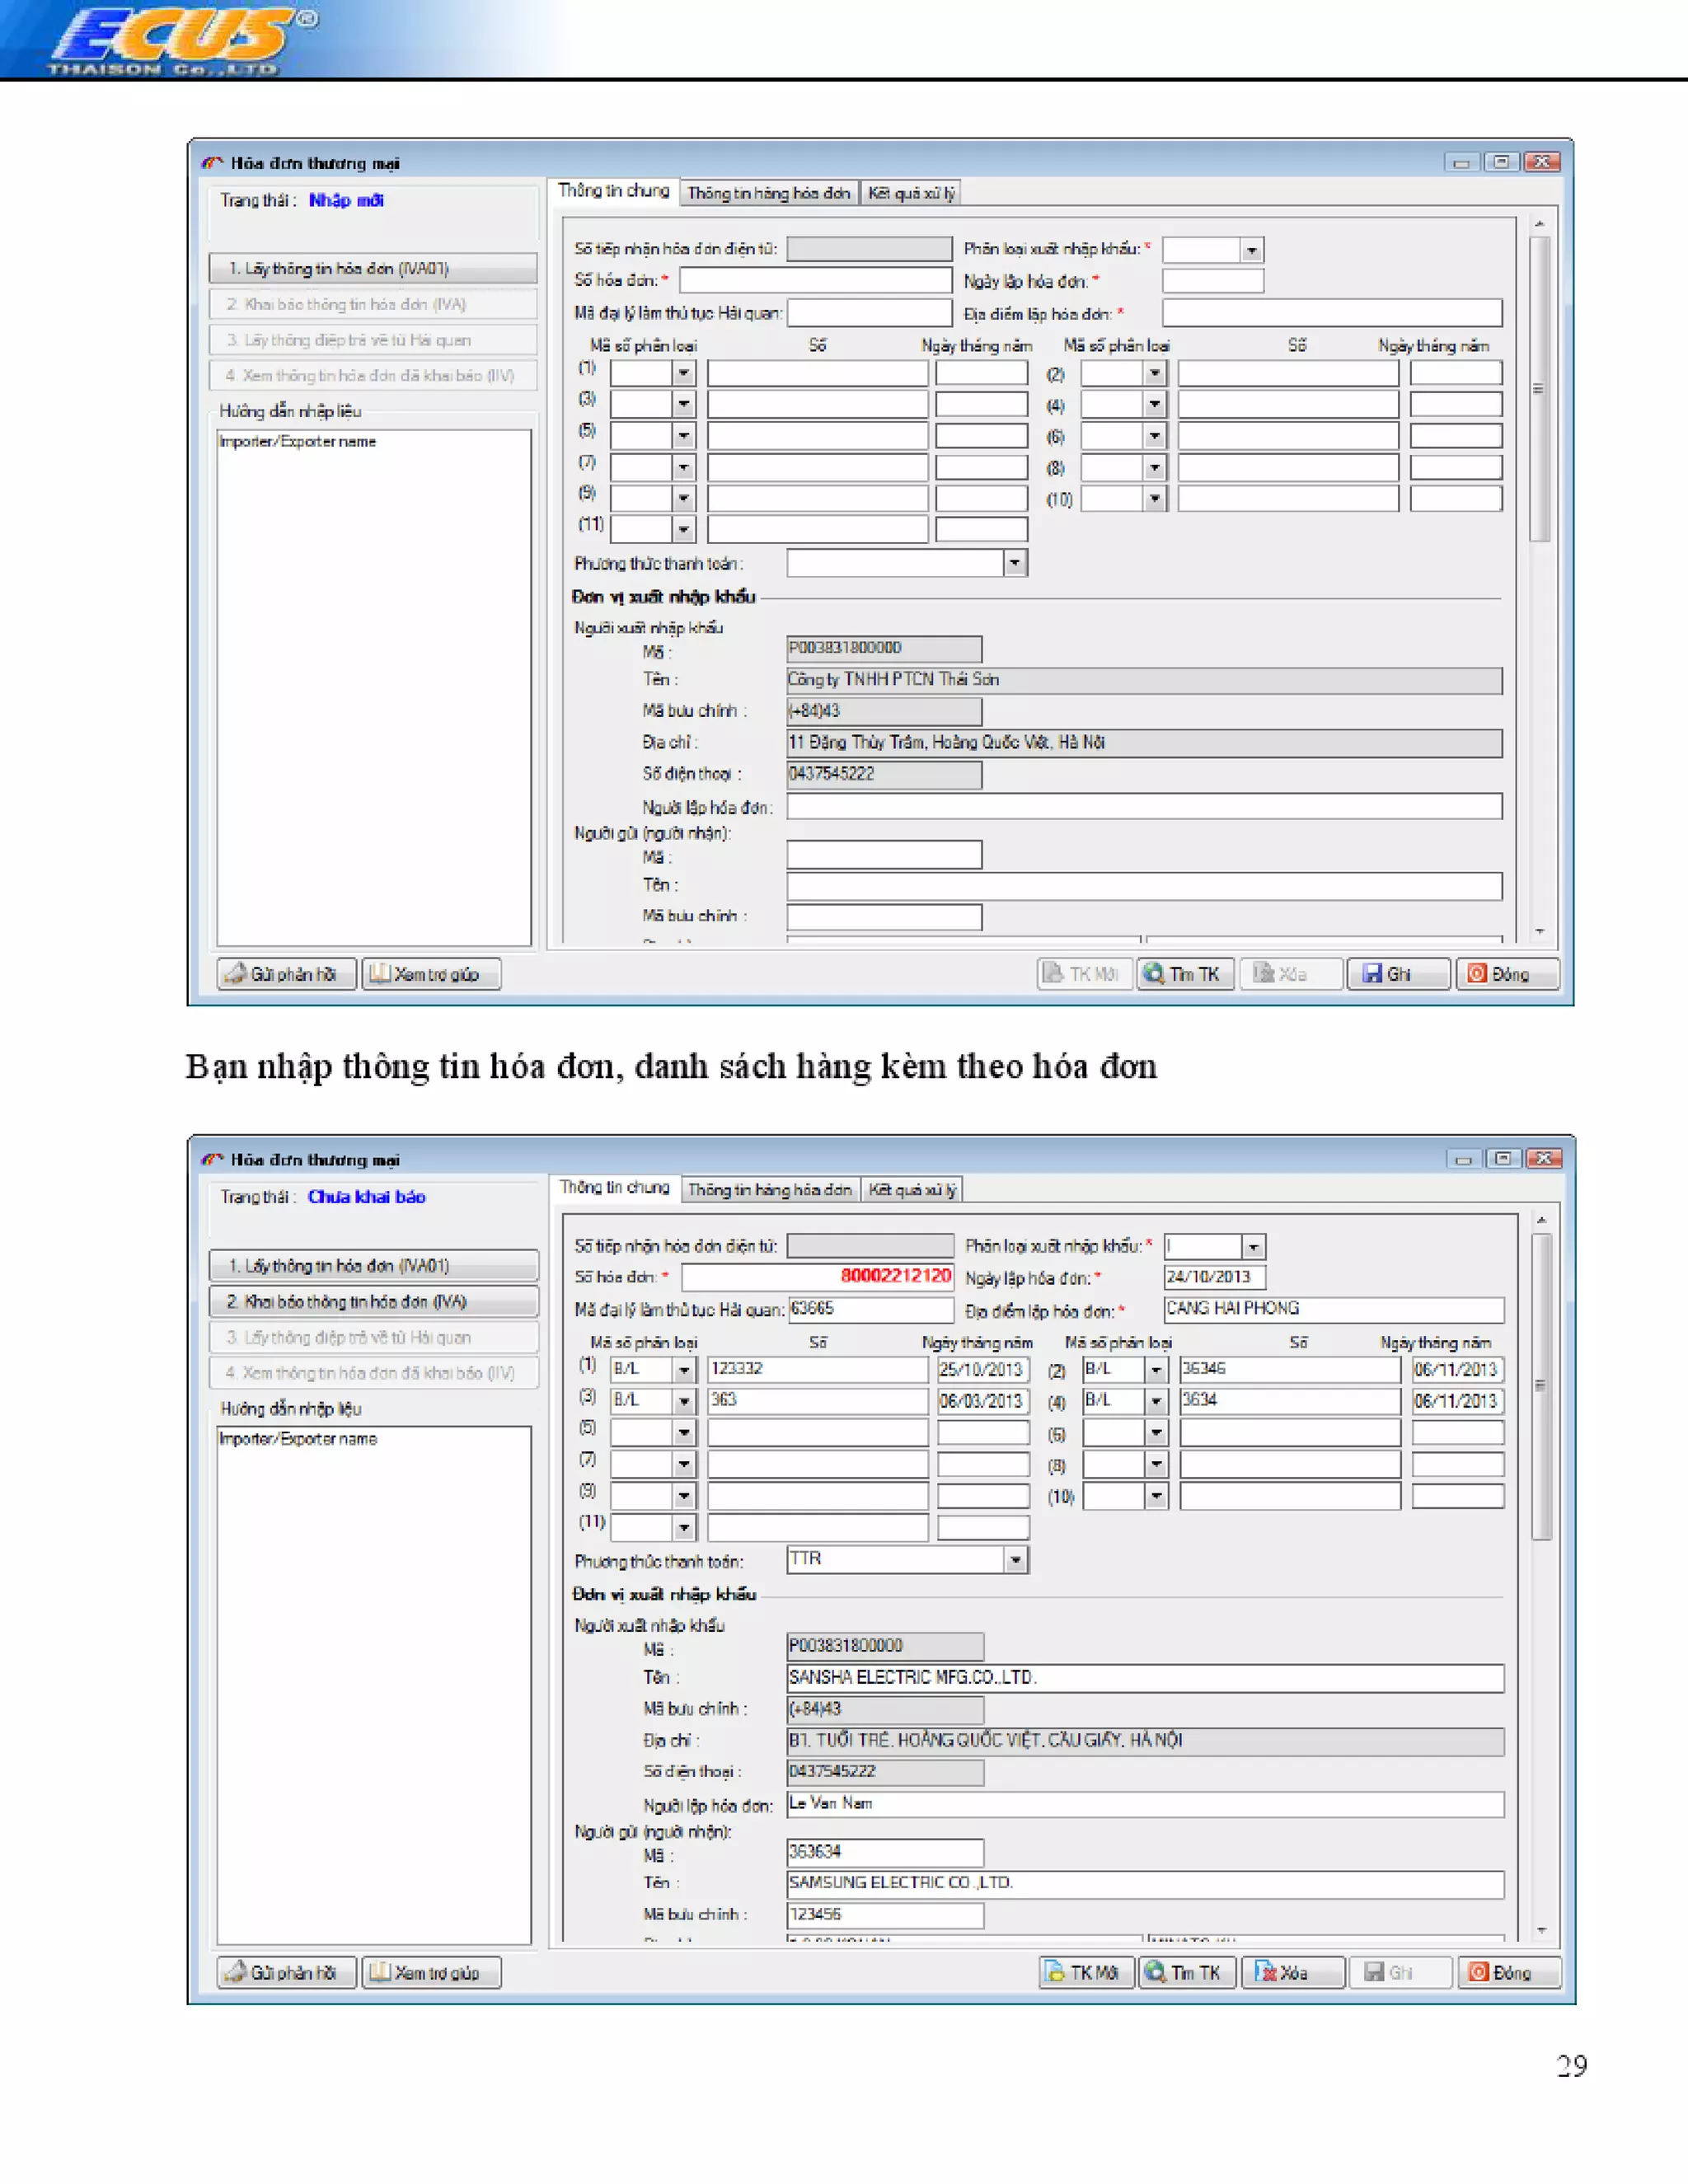Click the Ghi save icon in upper window
Viewport: 1688px width, 2184px height.
click(1372, 973)
